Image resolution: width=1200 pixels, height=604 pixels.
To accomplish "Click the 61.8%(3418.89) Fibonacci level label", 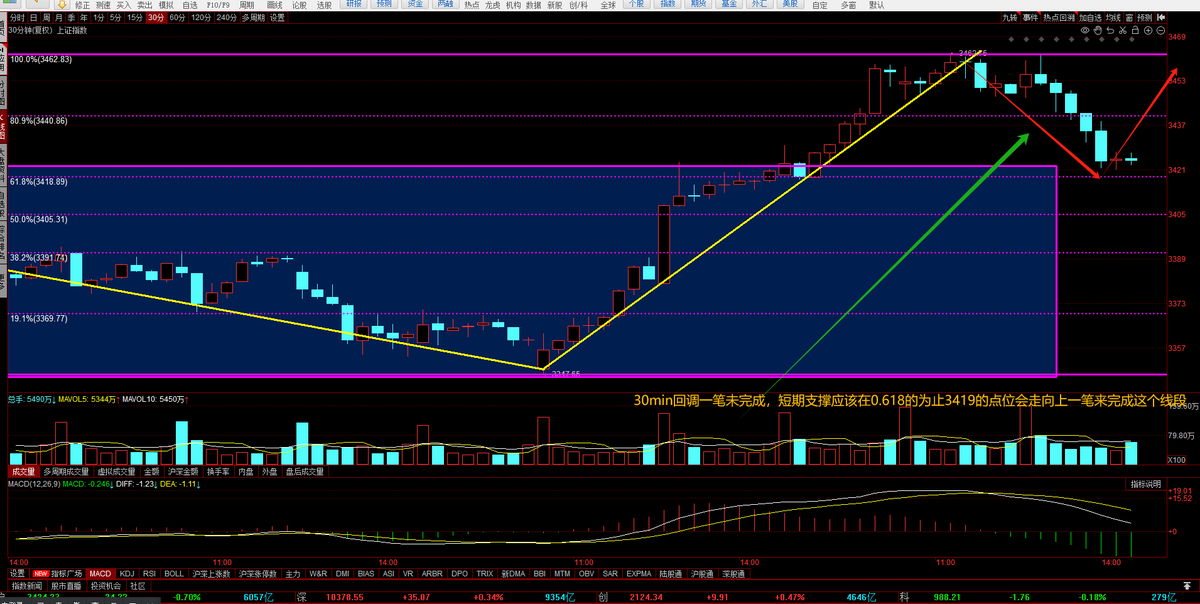I will coord(40,182).
